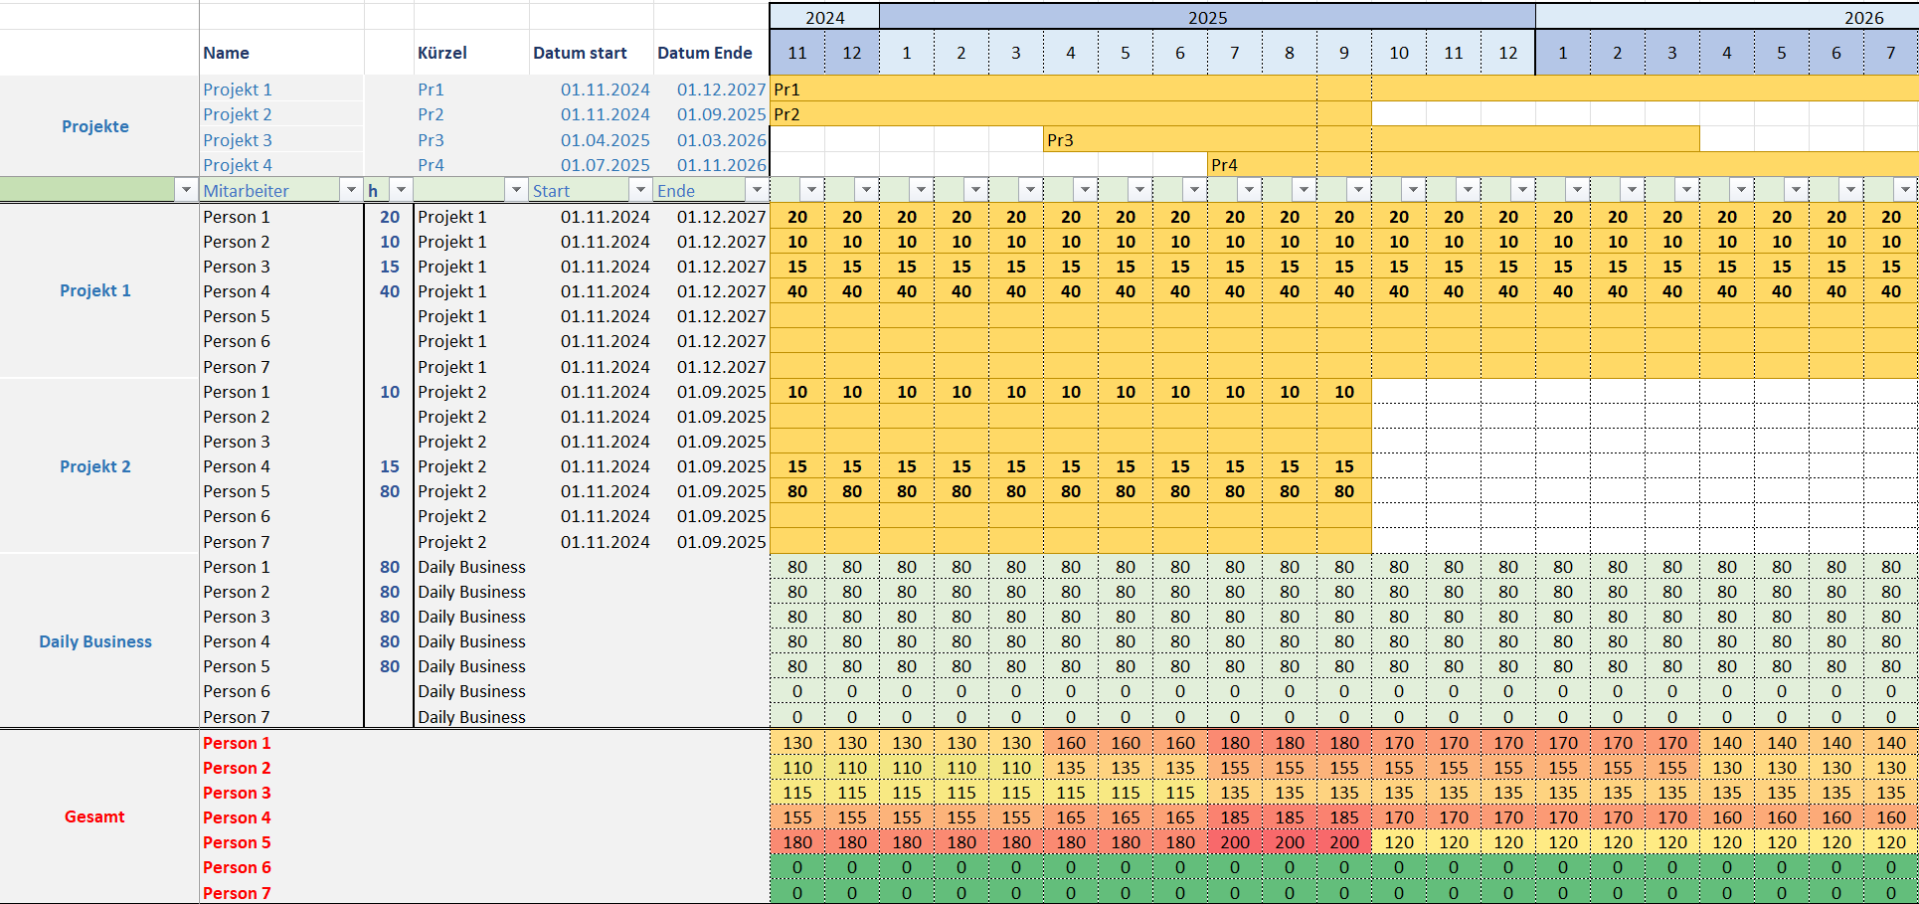Select red Person 3 in Gesamt section
This screenshot has width=1919, height=904.
click(x=237, y=793)
